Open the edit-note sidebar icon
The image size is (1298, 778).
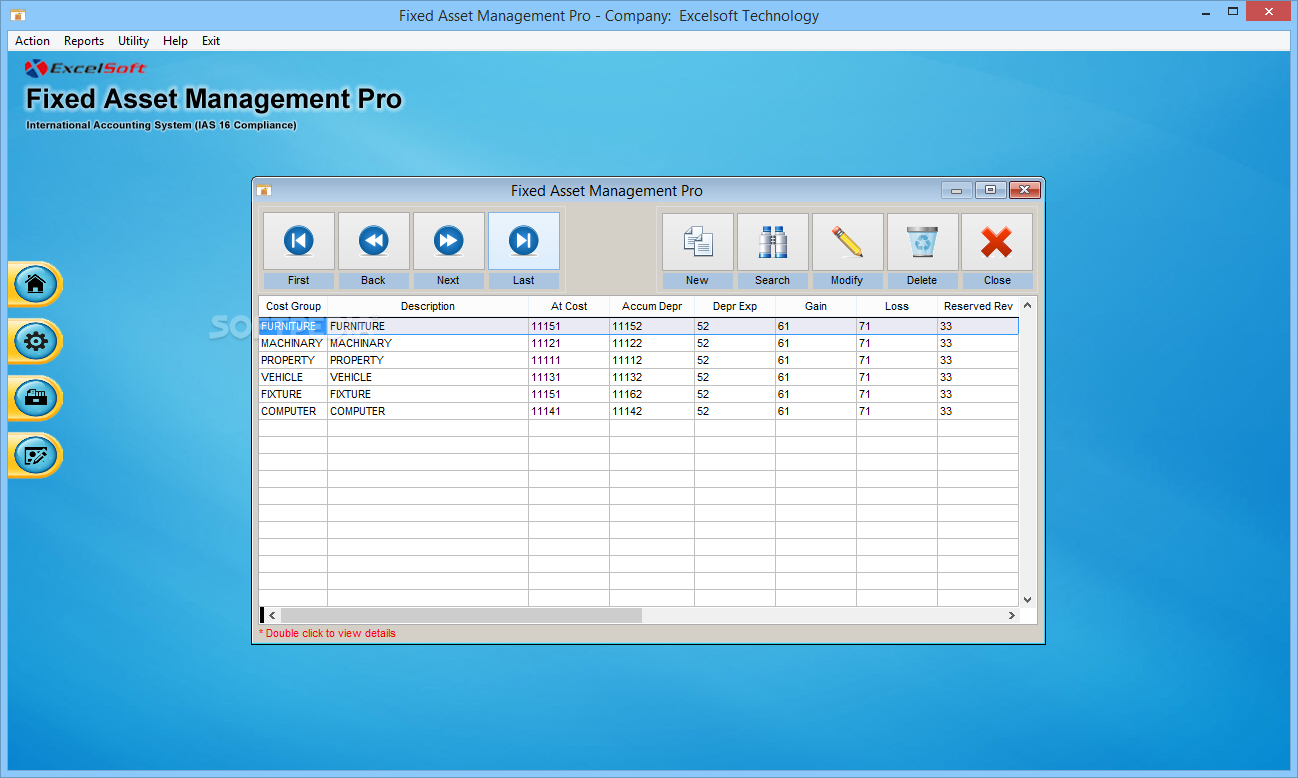[35, 455]
